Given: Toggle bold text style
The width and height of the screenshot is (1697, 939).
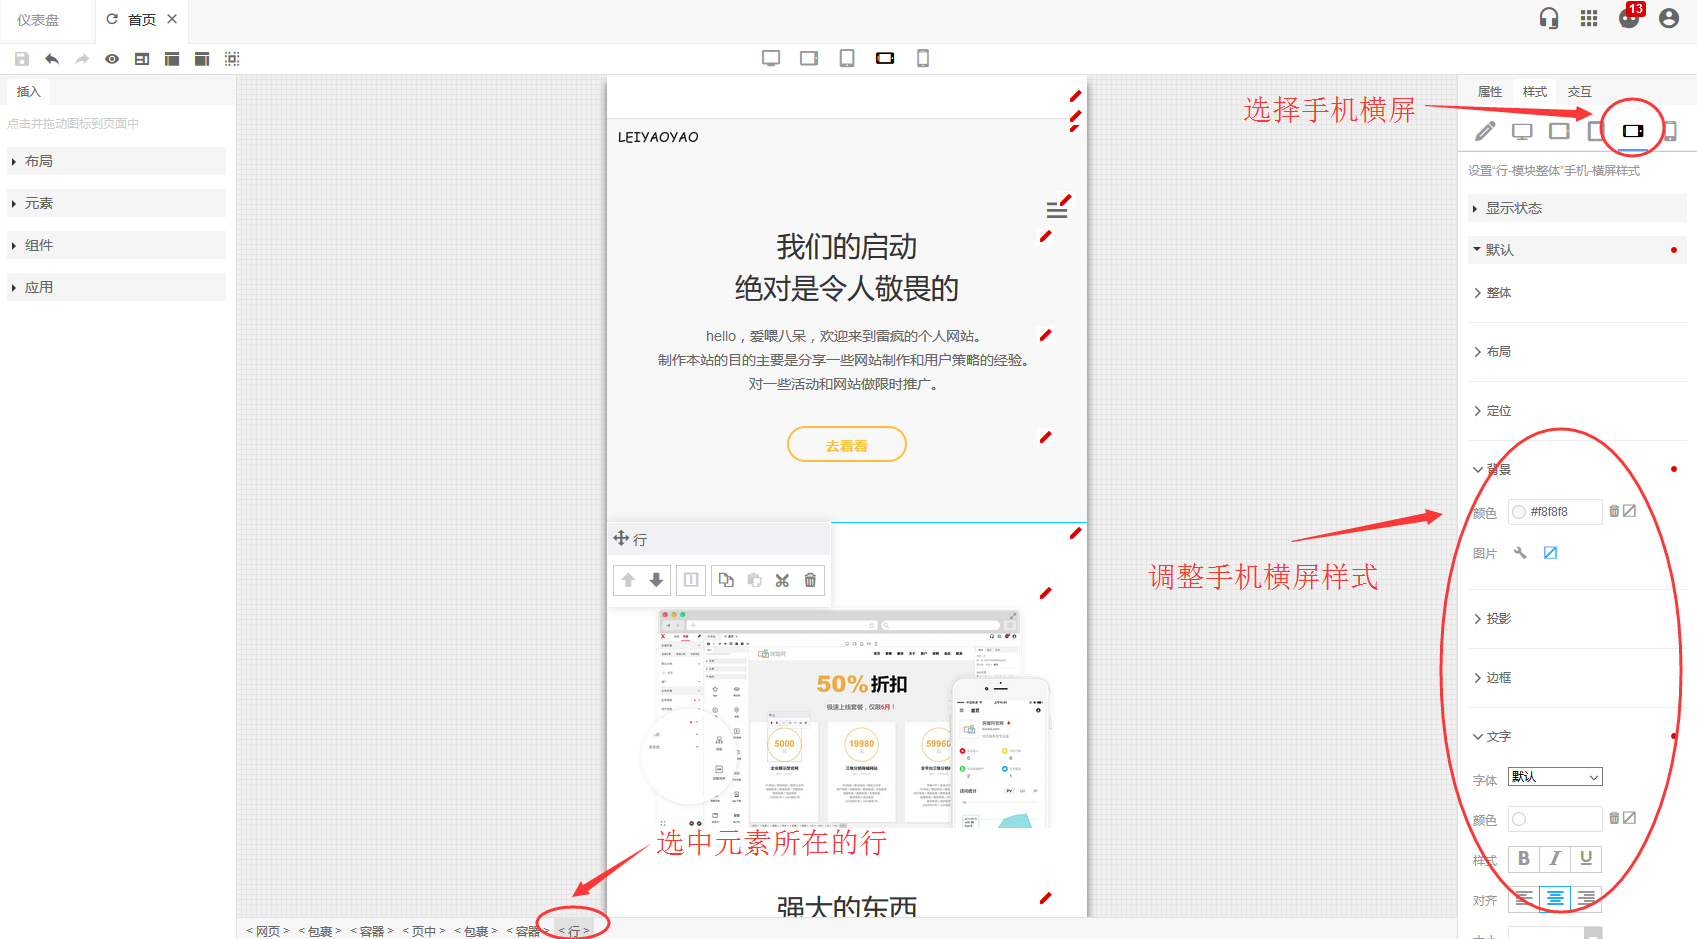Looking at the screenshot, I should [1523, 859].
